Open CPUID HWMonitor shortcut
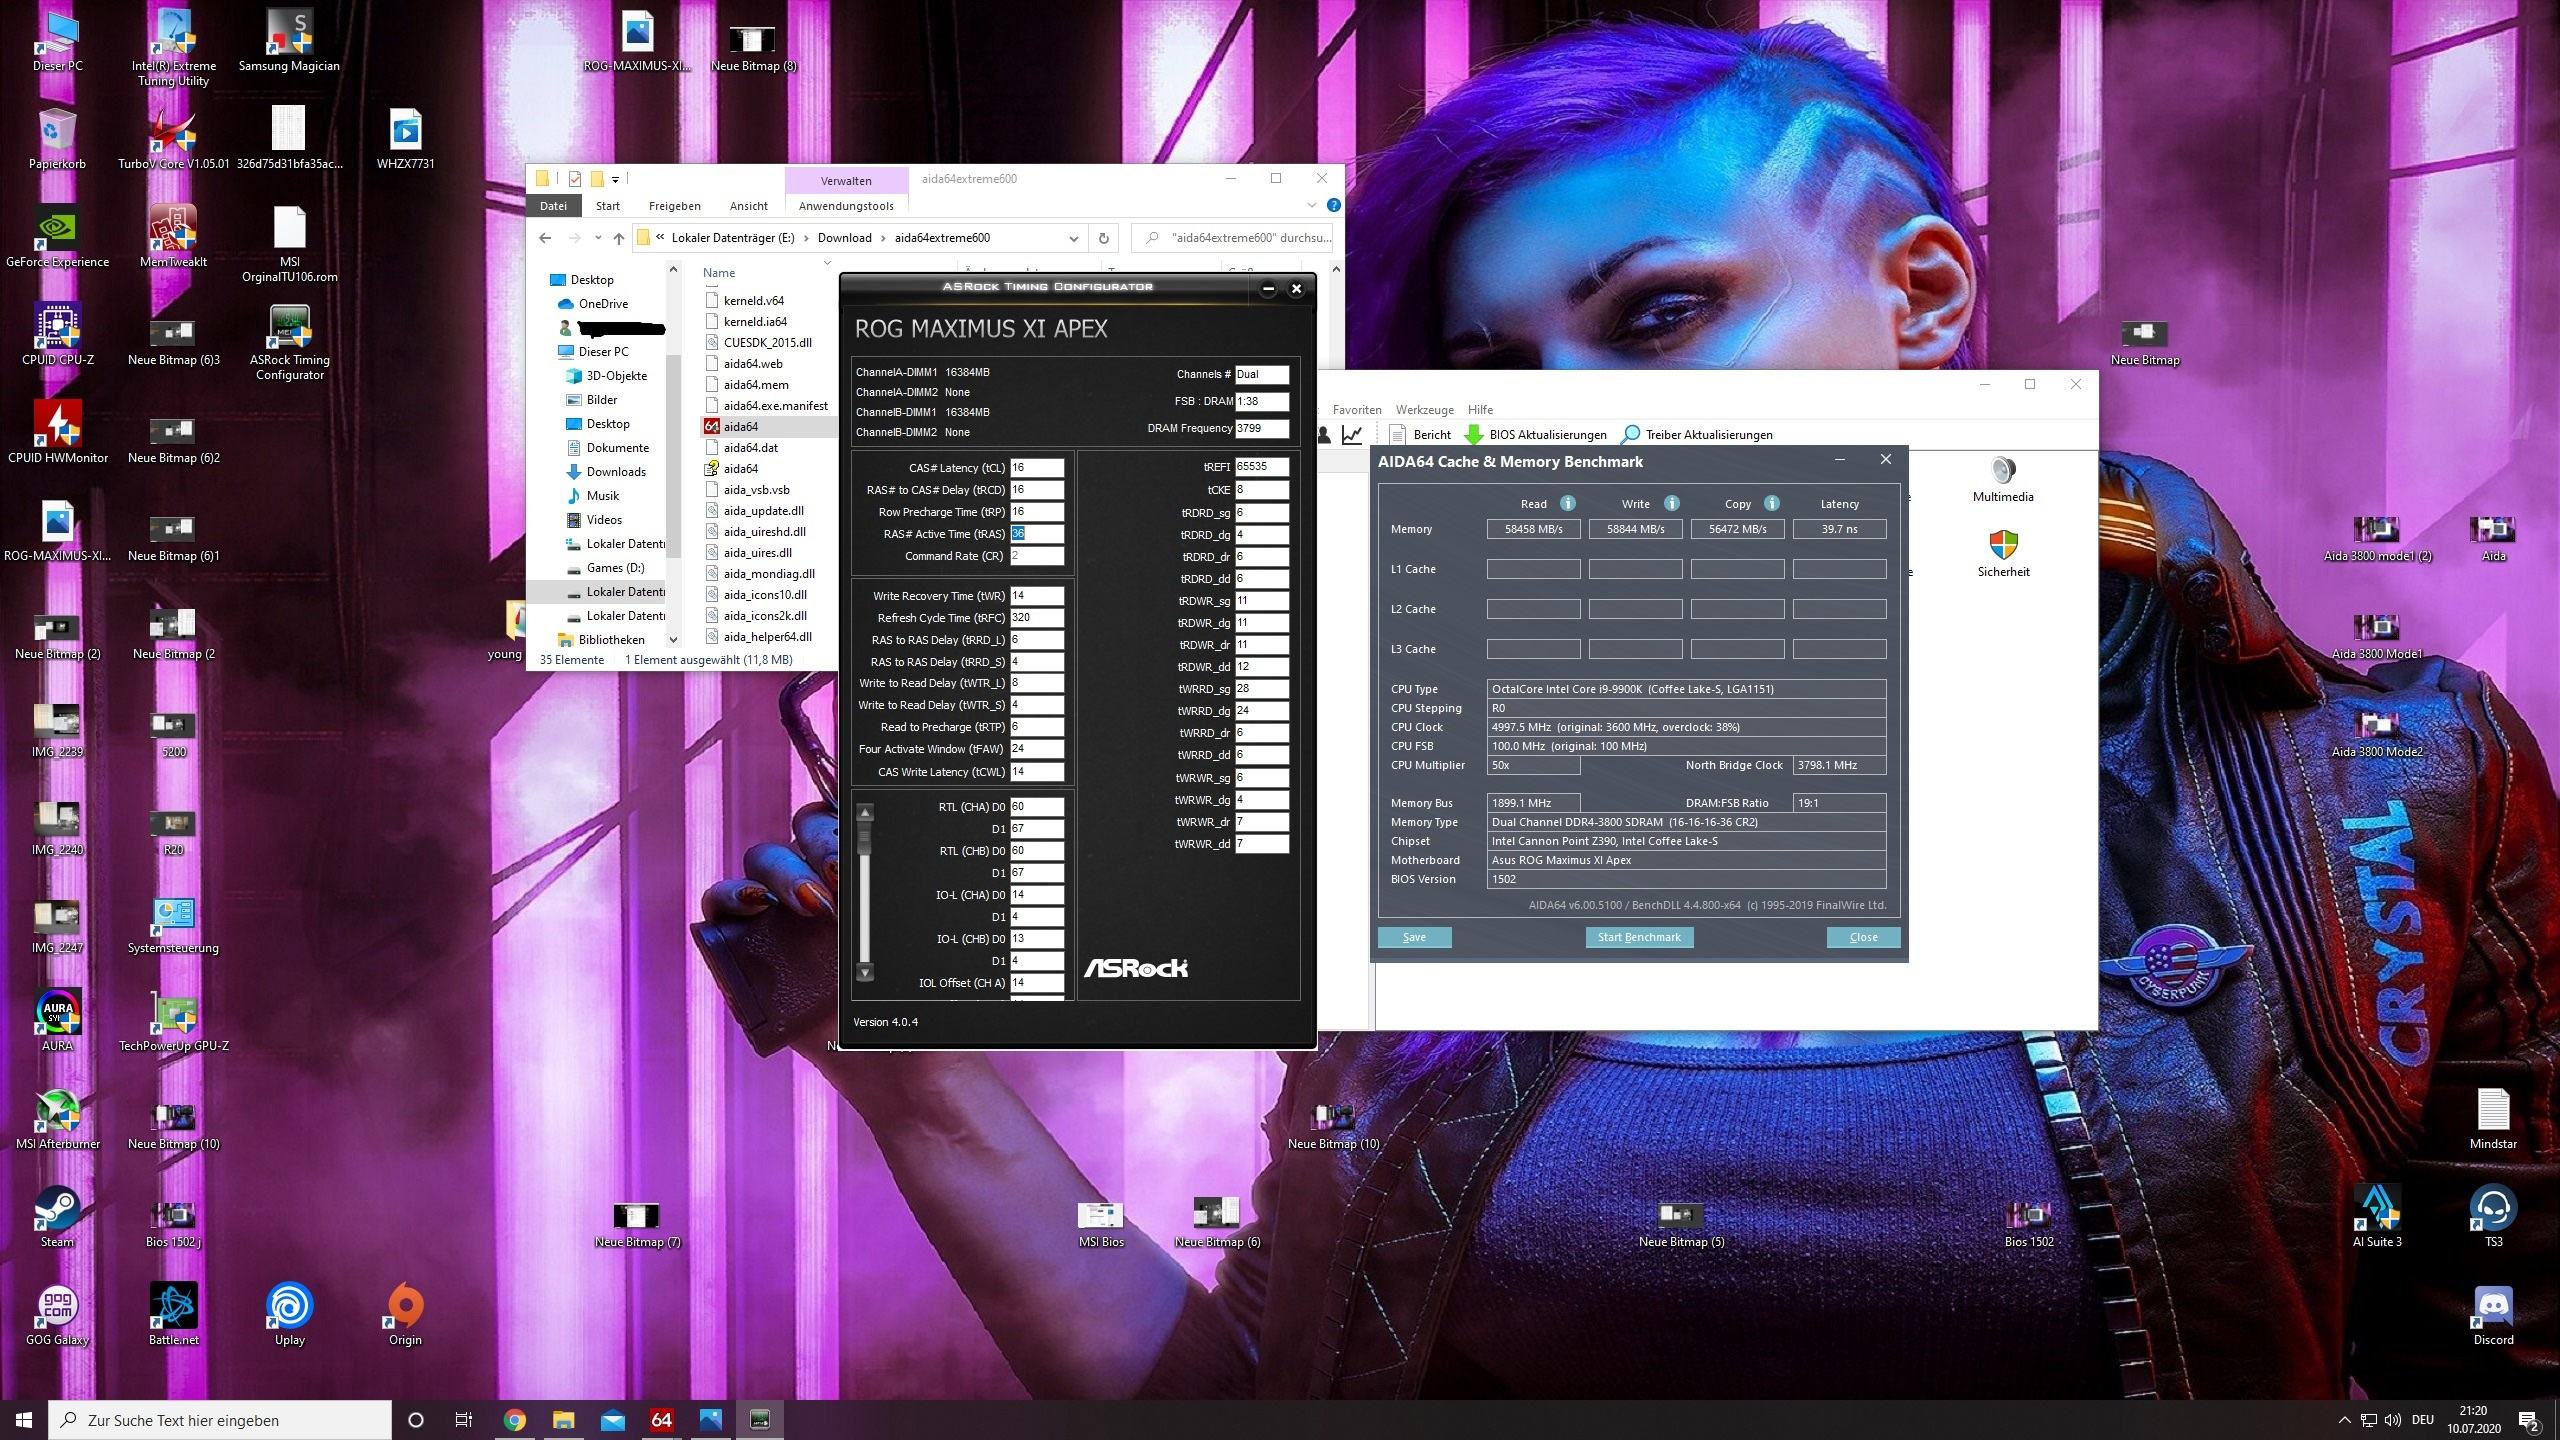 tap(58, 434)
